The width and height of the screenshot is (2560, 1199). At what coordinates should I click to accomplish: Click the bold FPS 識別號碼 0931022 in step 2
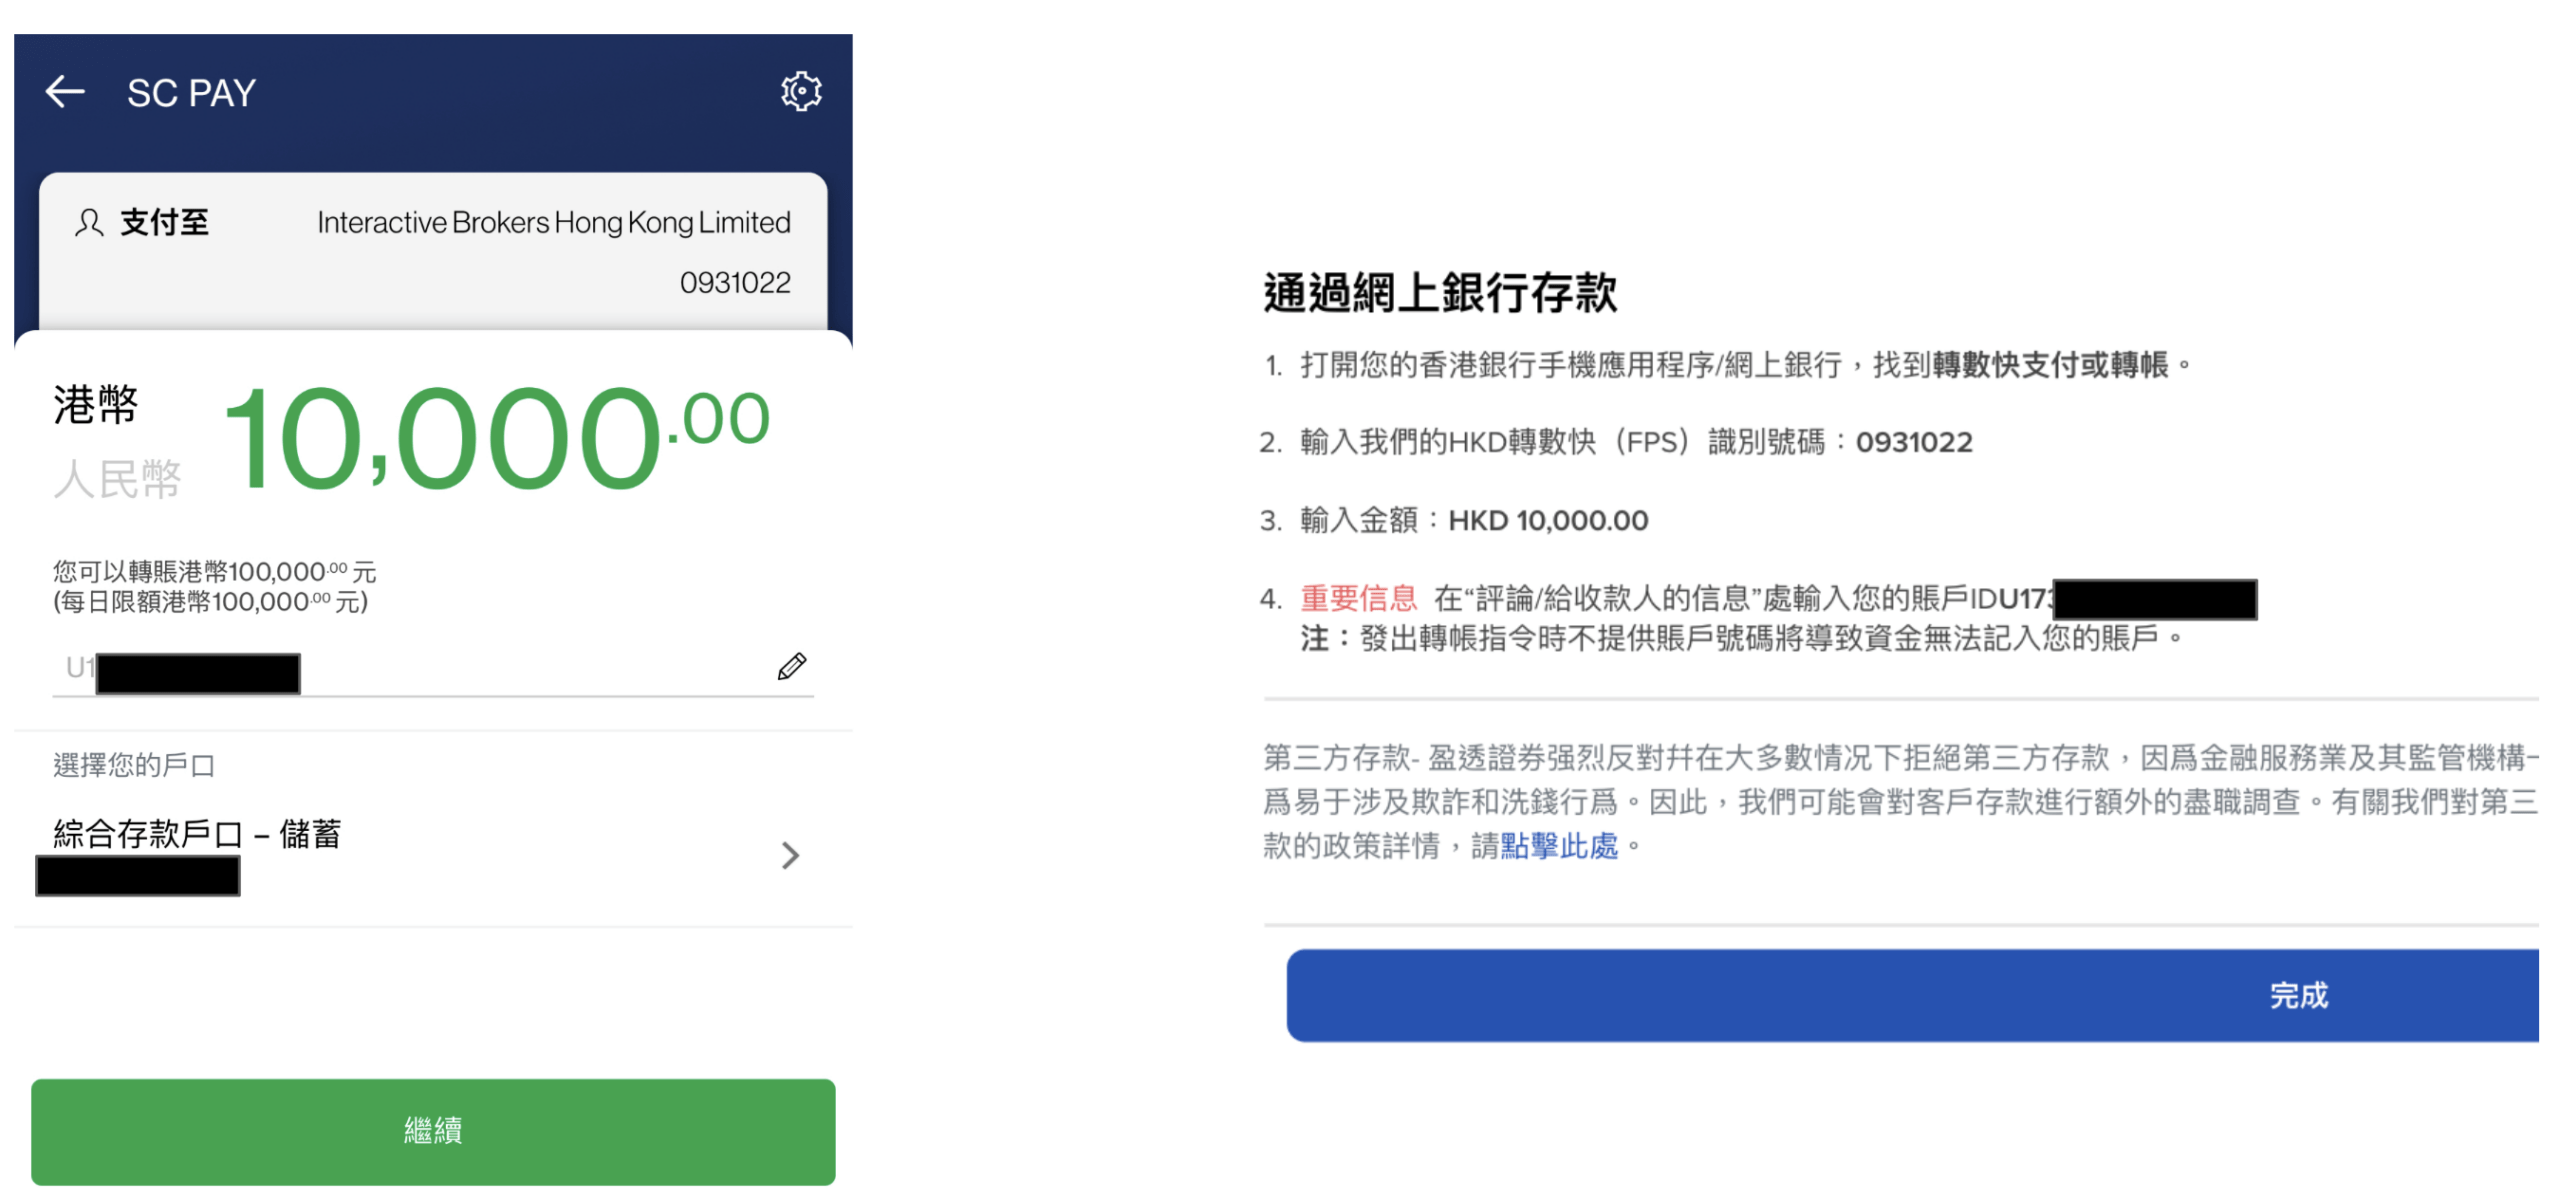tap(1914, 442)
